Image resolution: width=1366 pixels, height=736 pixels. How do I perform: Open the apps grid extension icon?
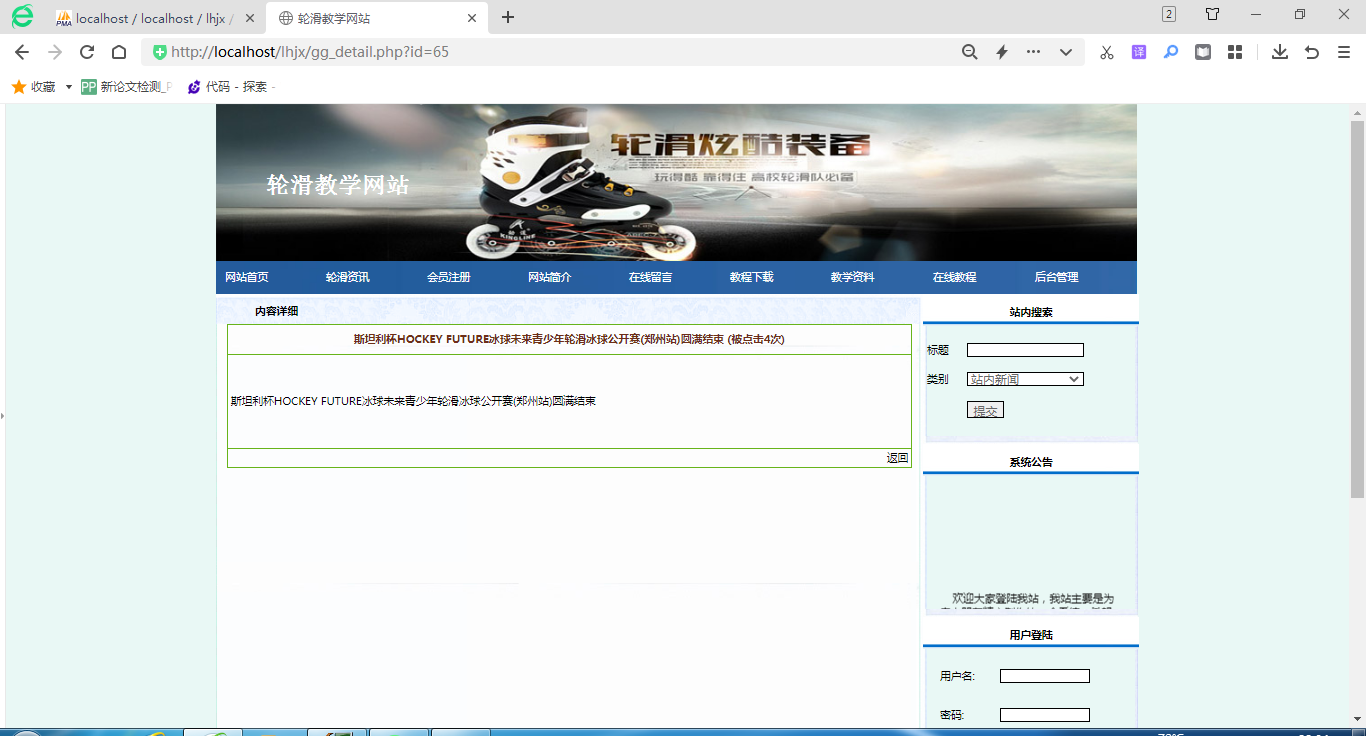tap(1235, 52)
